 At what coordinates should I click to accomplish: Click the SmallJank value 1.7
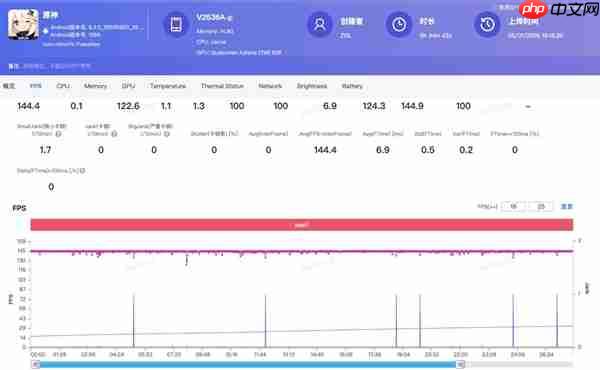pos(45,150)
